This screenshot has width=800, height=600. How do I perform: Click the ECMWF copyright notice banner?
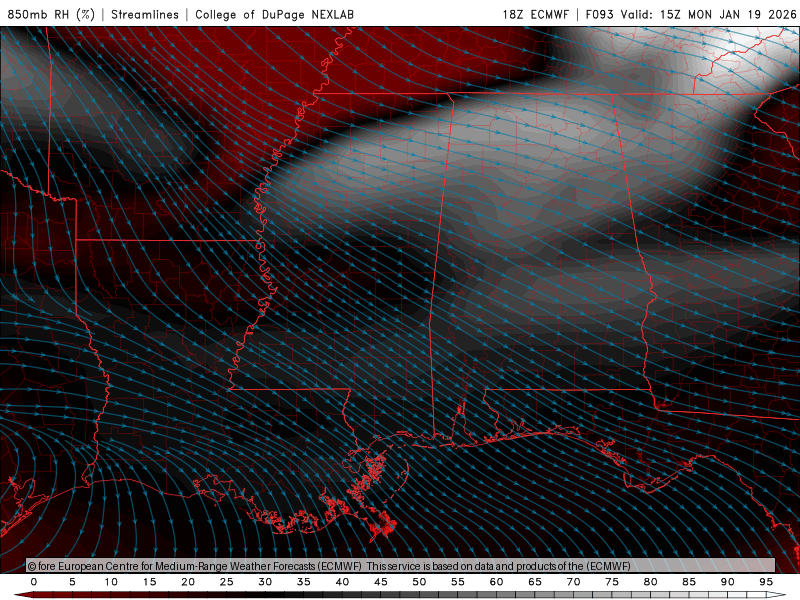point(401,566)
